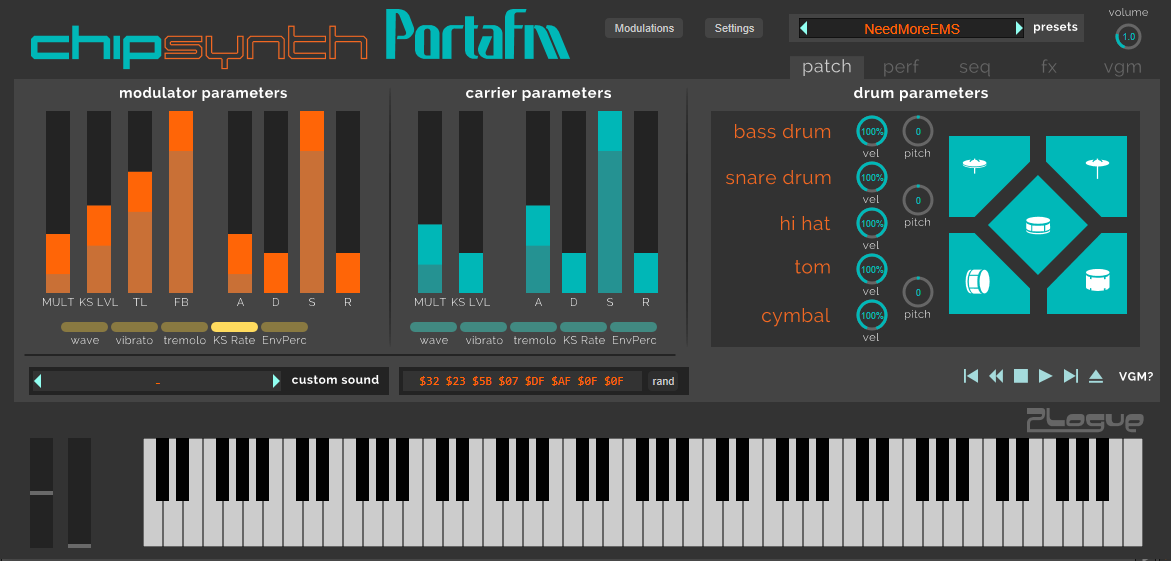Viewport: 1171px width, 561px height.
Task: Hit the bass drum pad
Action: [x=977, y=283]
